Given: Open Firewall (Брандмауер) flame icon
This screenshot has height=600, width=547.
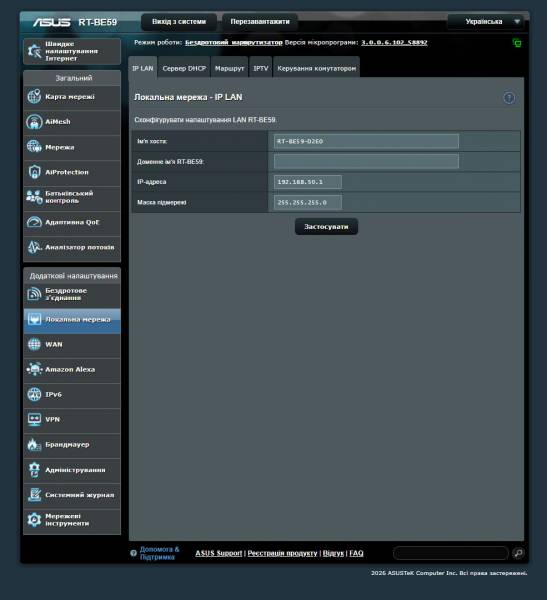Looking at the screenshot, I should point(34,445).
